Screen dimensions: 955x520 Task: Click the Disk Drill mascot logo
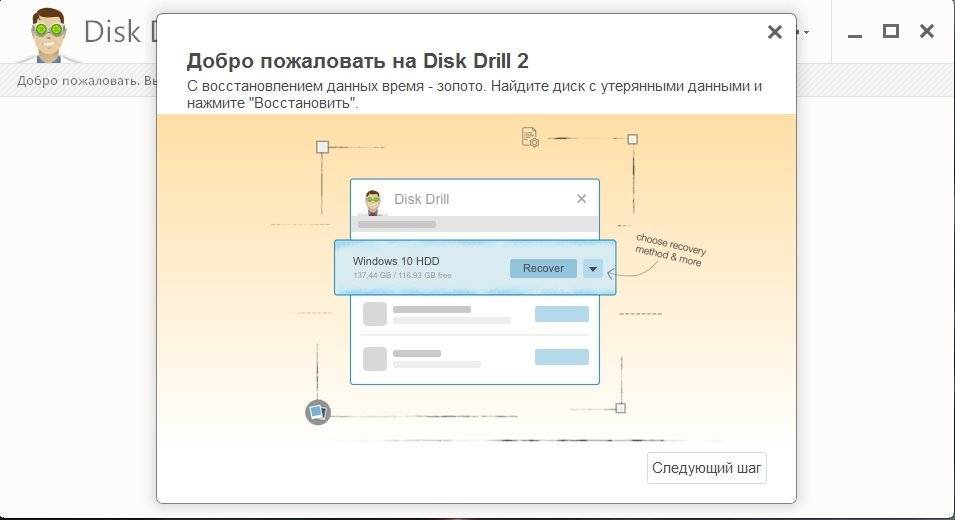49,35
